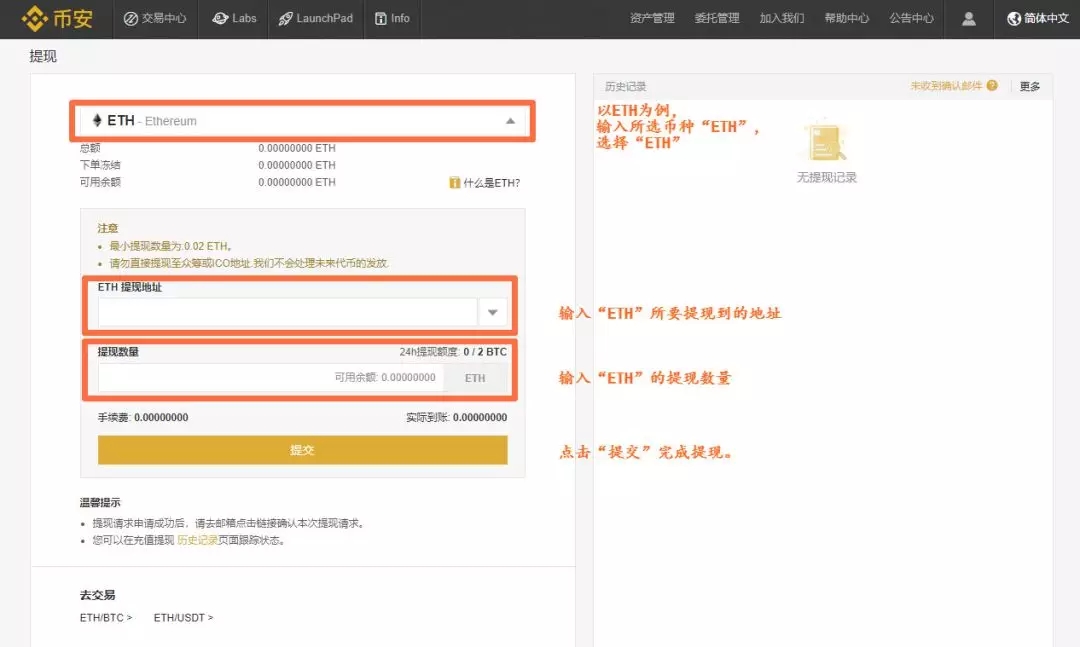Viewport: 1080px width, 647px height.
Task: Click the Binance 币安 logo
Action: 57,19
